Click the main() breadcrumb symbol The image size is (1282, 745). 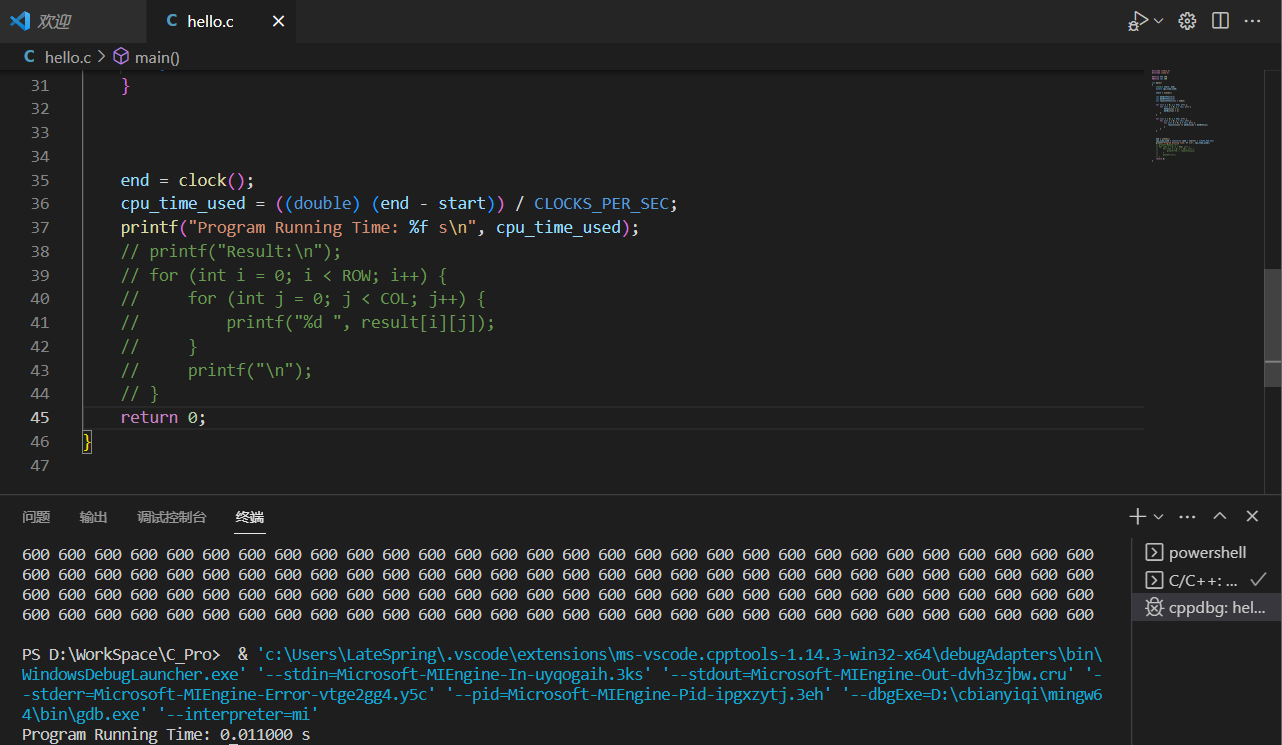(157, 57)
